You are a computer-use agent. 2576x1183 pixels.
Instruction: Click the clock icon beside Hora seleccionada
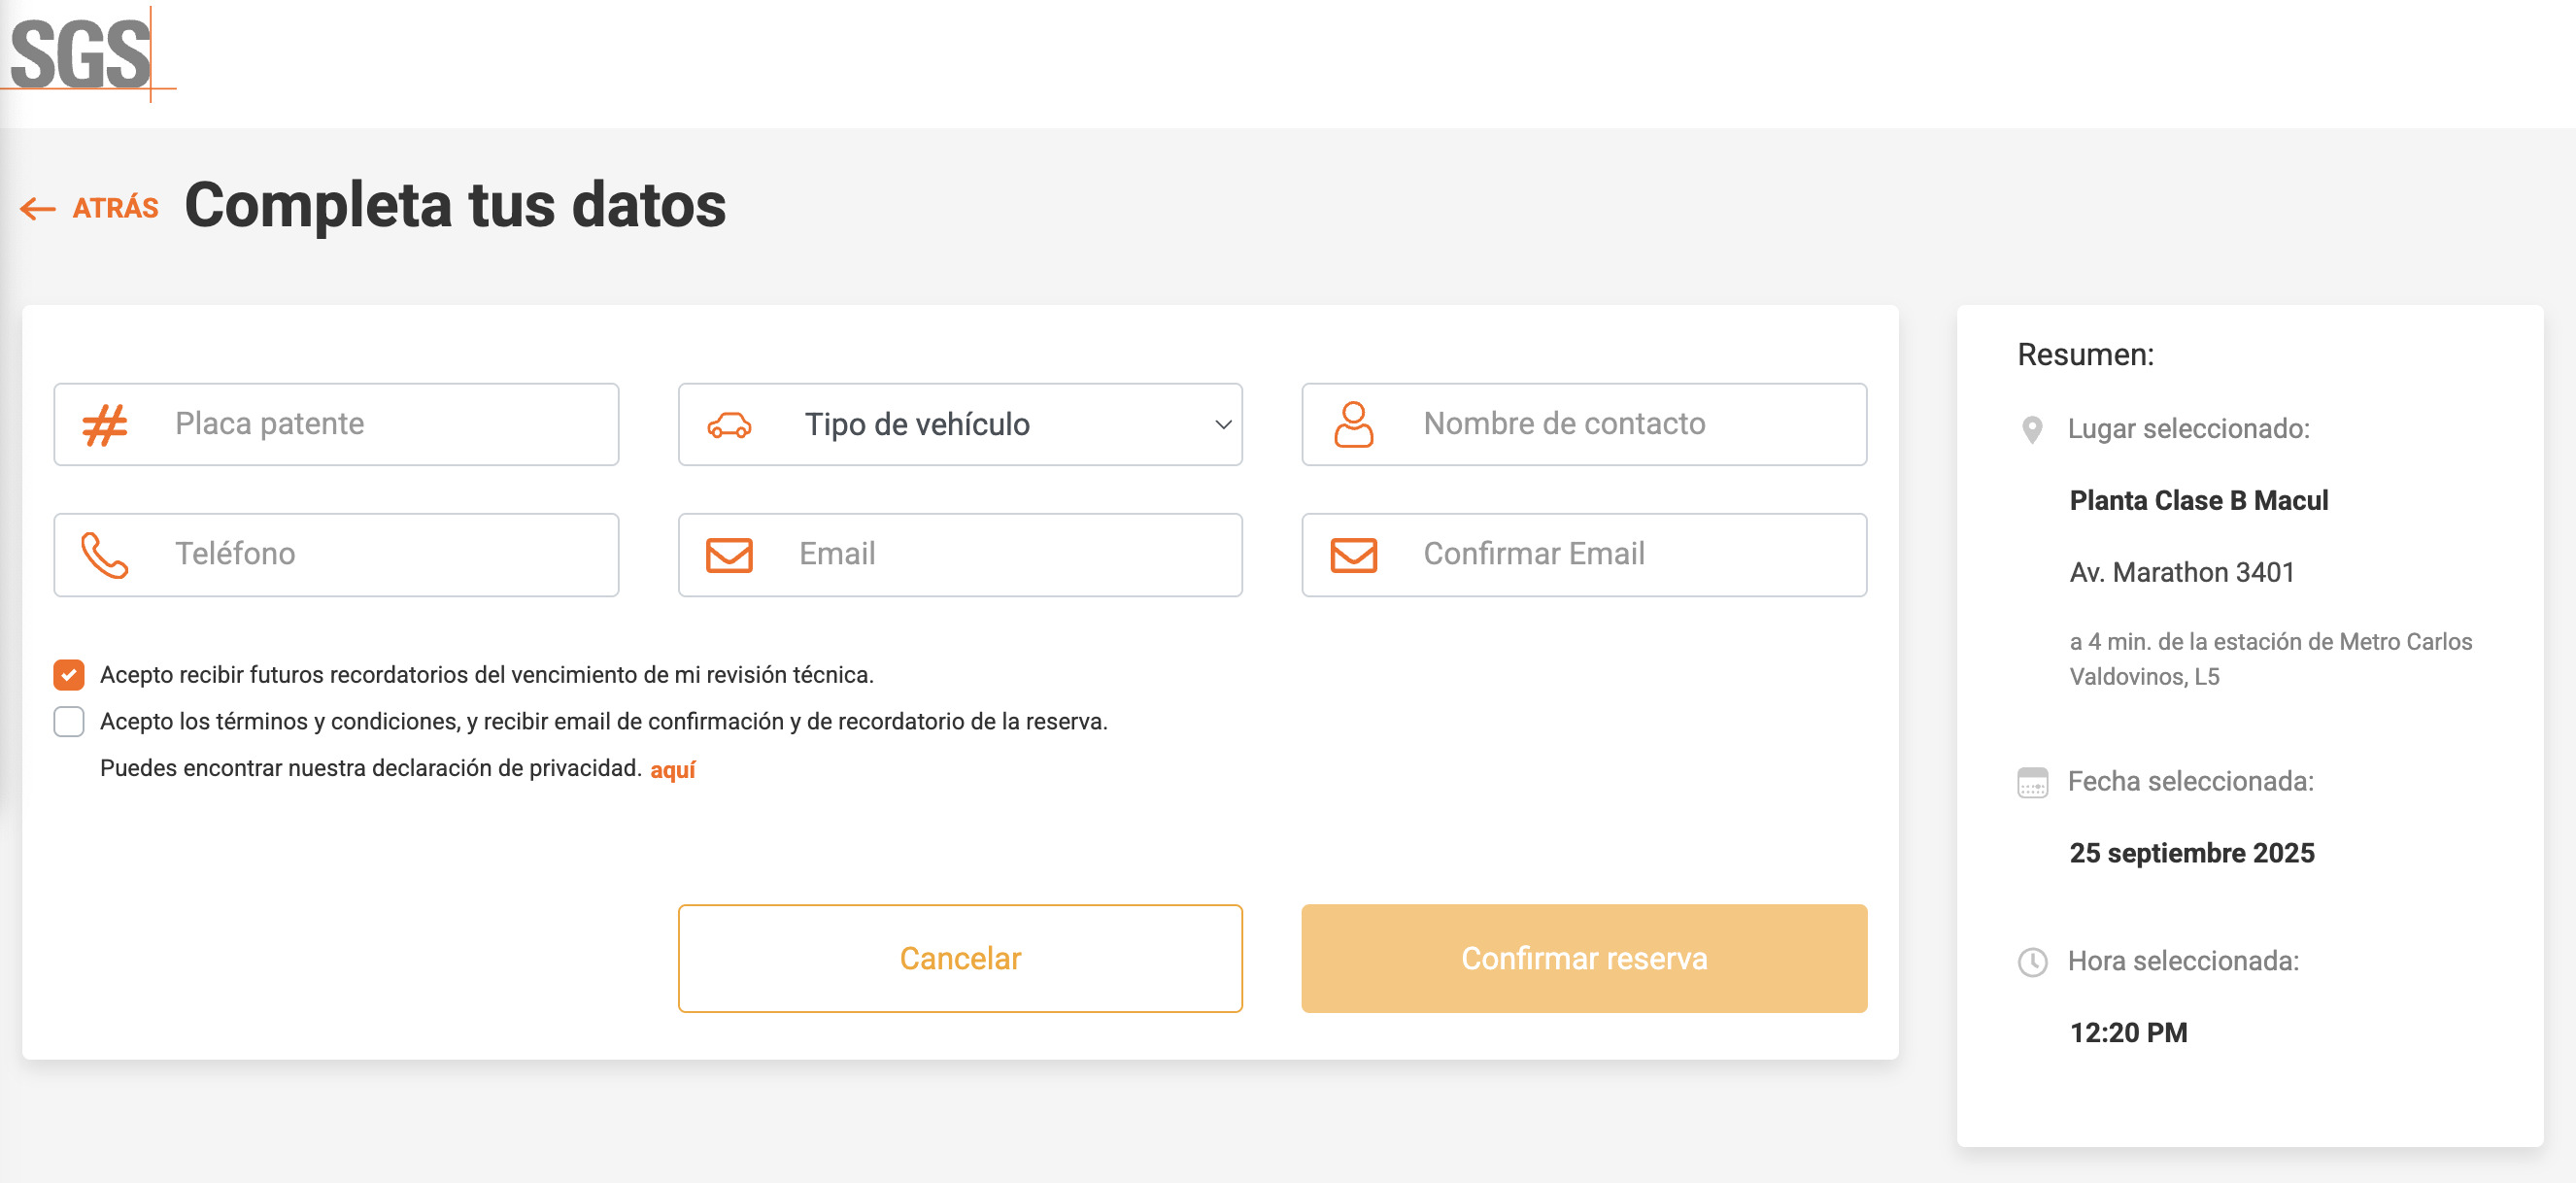(x=2033, y=962)
